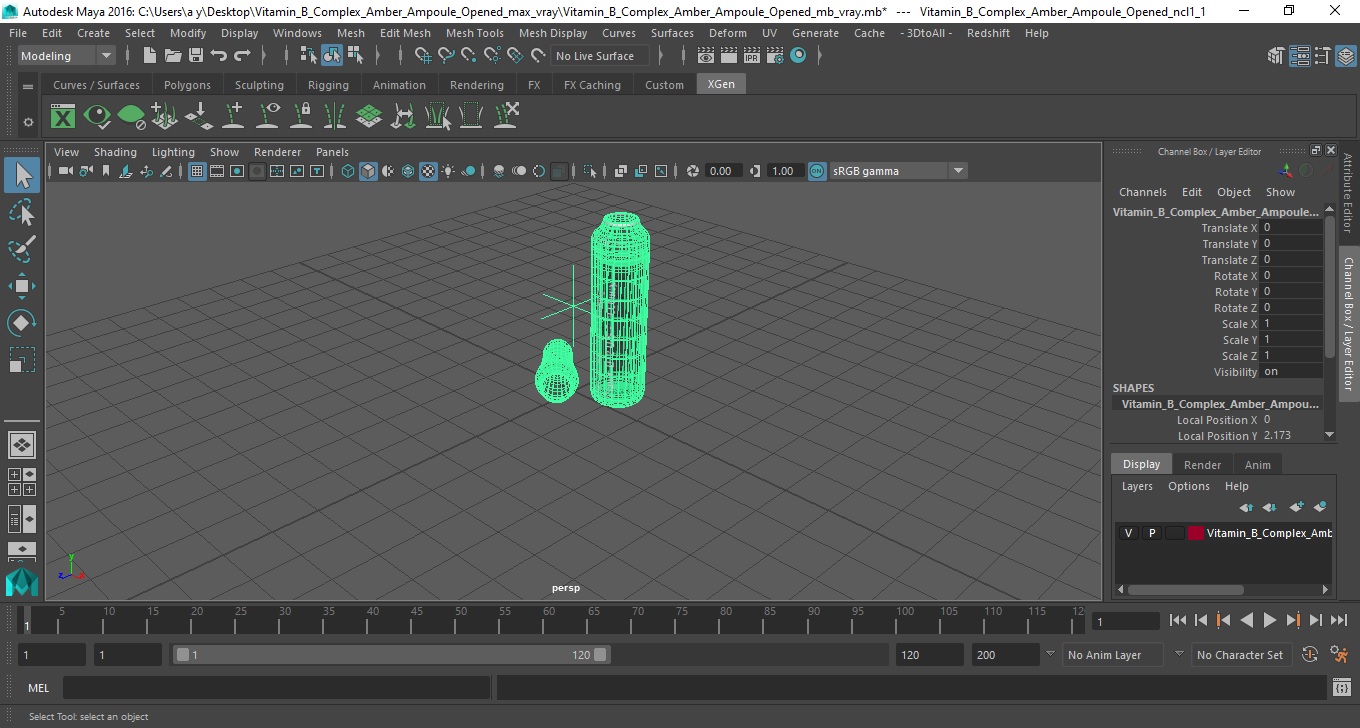Activate the Lasso Select tool
The image size is (1360, 728).
22,213
